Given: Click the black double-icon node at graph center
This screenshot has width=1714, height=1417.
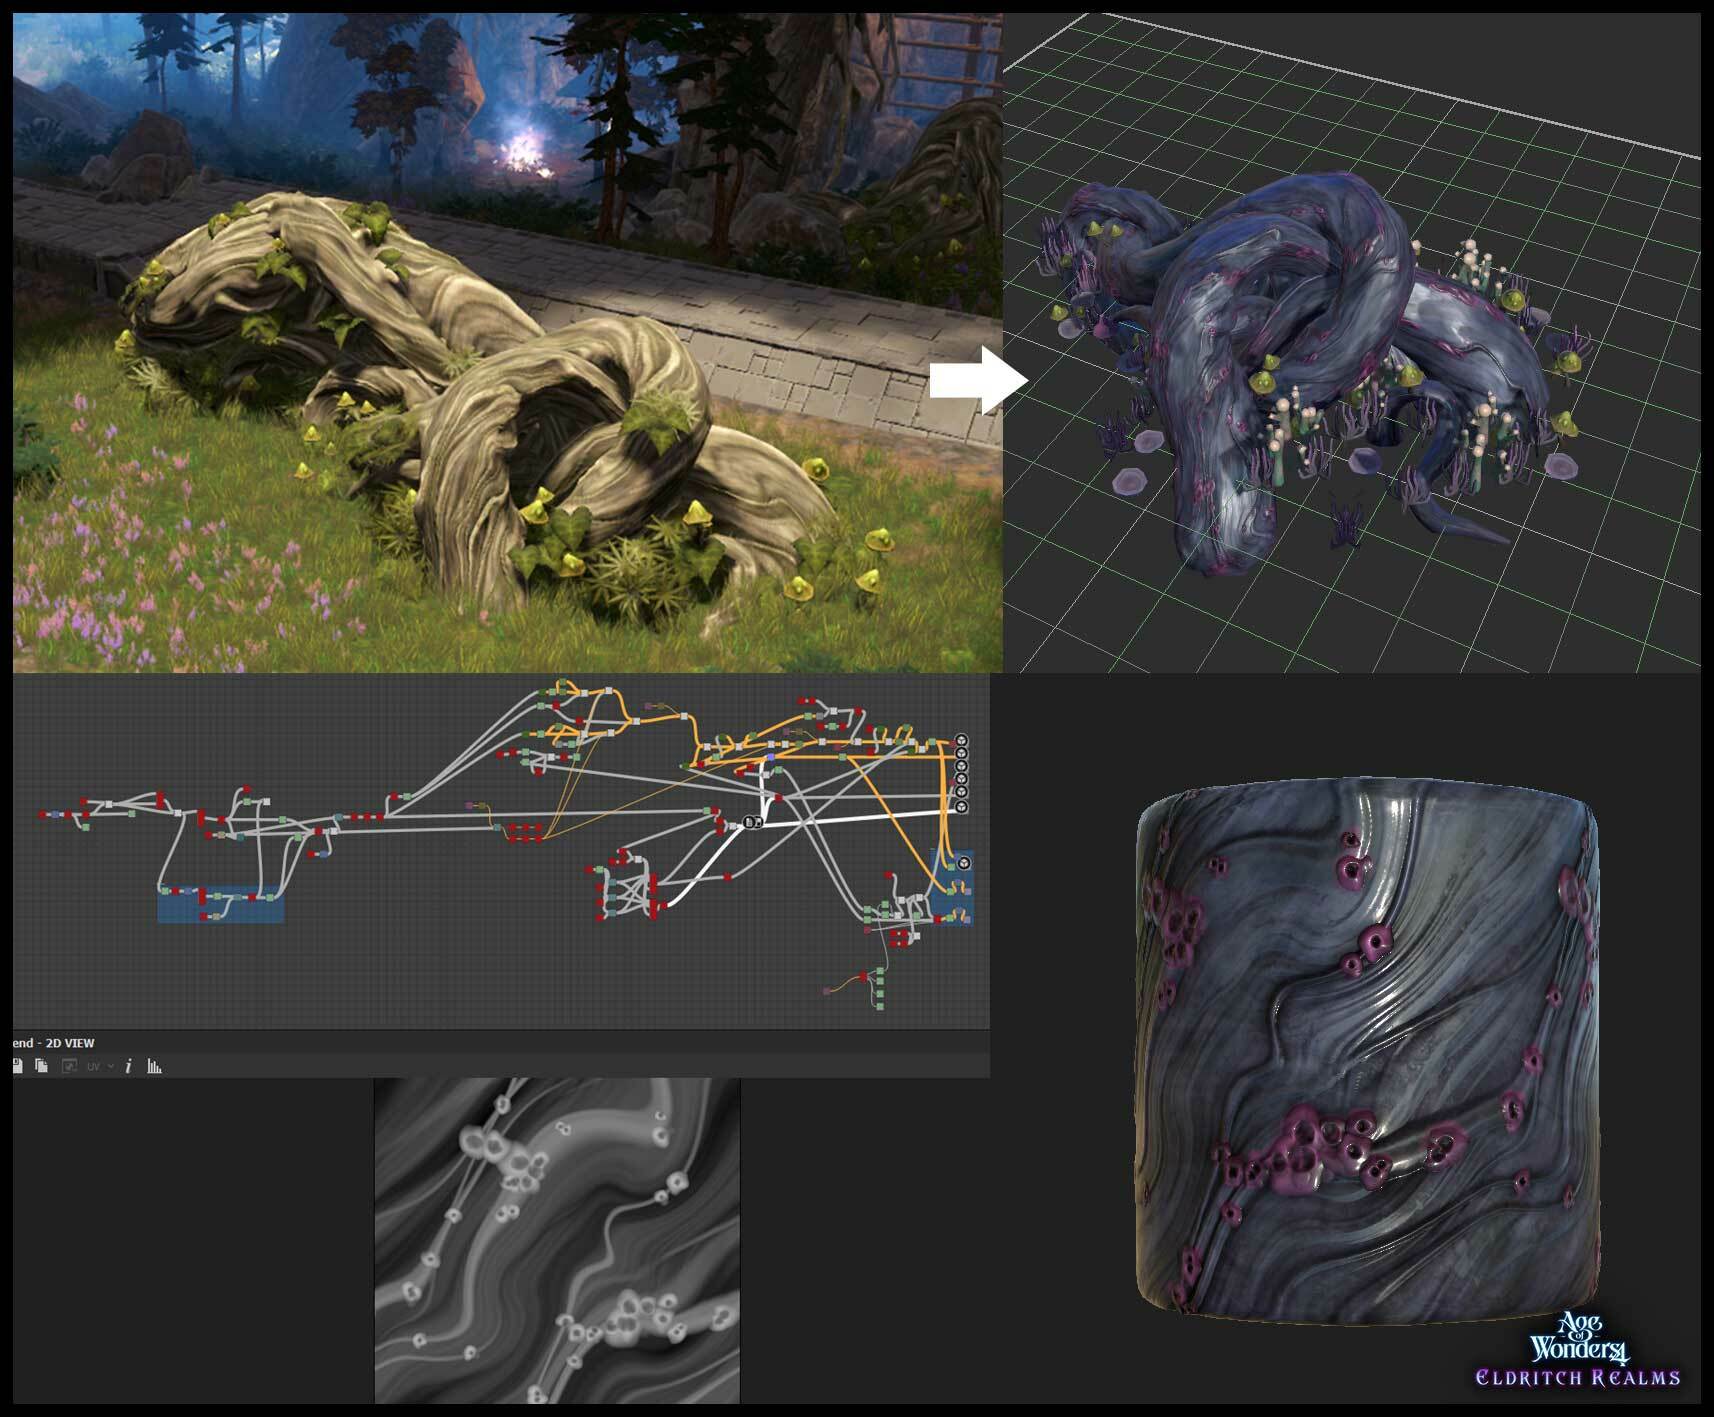Looking at the screenshot, I should point(752,822).
